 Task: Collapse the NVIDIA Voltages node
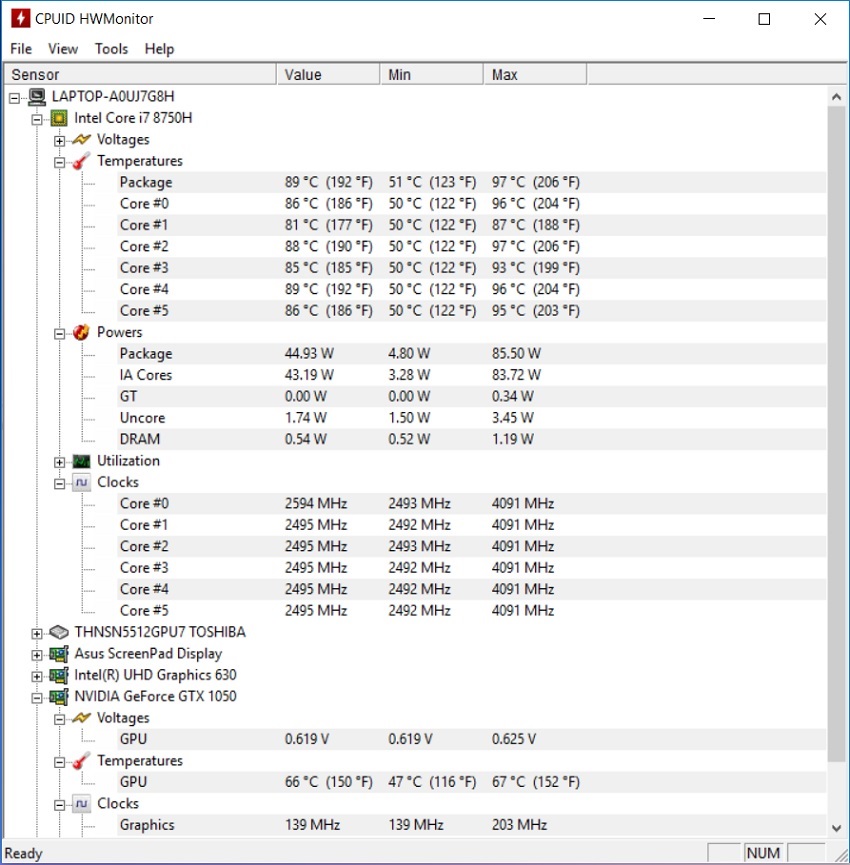pos(60,720)
